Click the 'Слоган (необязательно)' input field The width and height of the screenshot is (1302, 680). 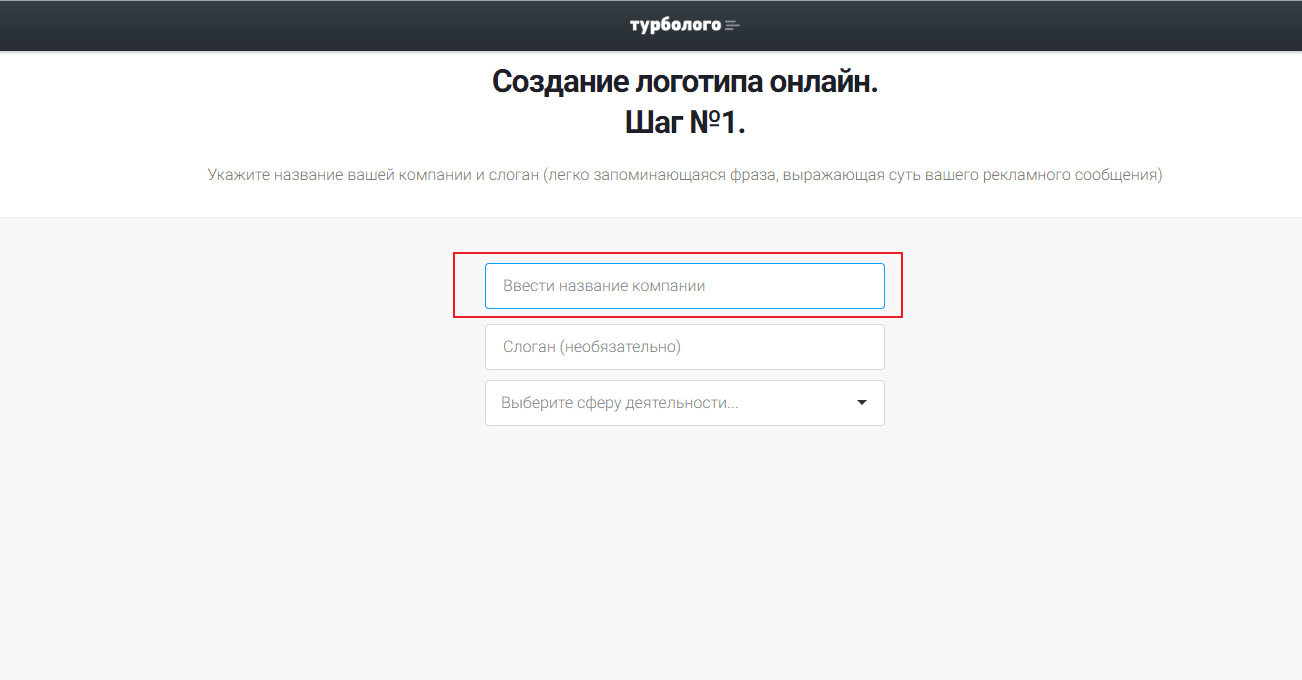tap(684, 346)
